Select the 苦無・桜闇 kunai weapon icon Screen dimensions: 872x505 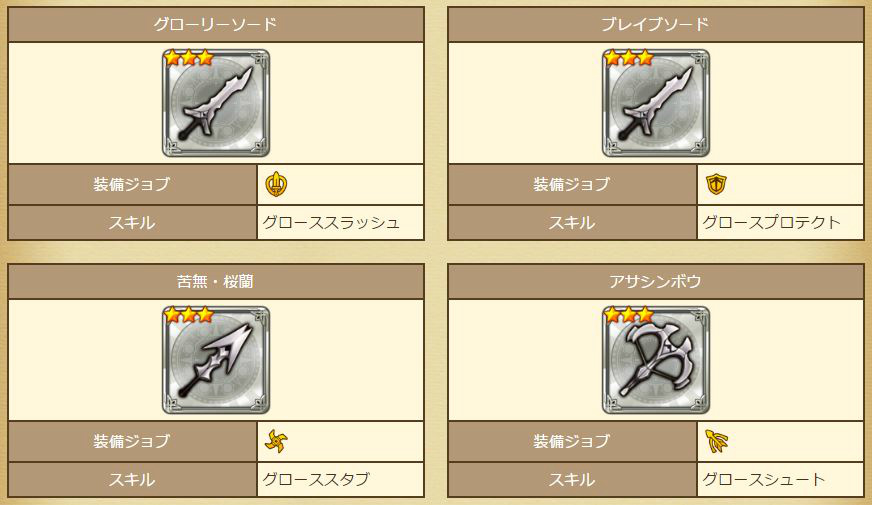coord(216,360)
